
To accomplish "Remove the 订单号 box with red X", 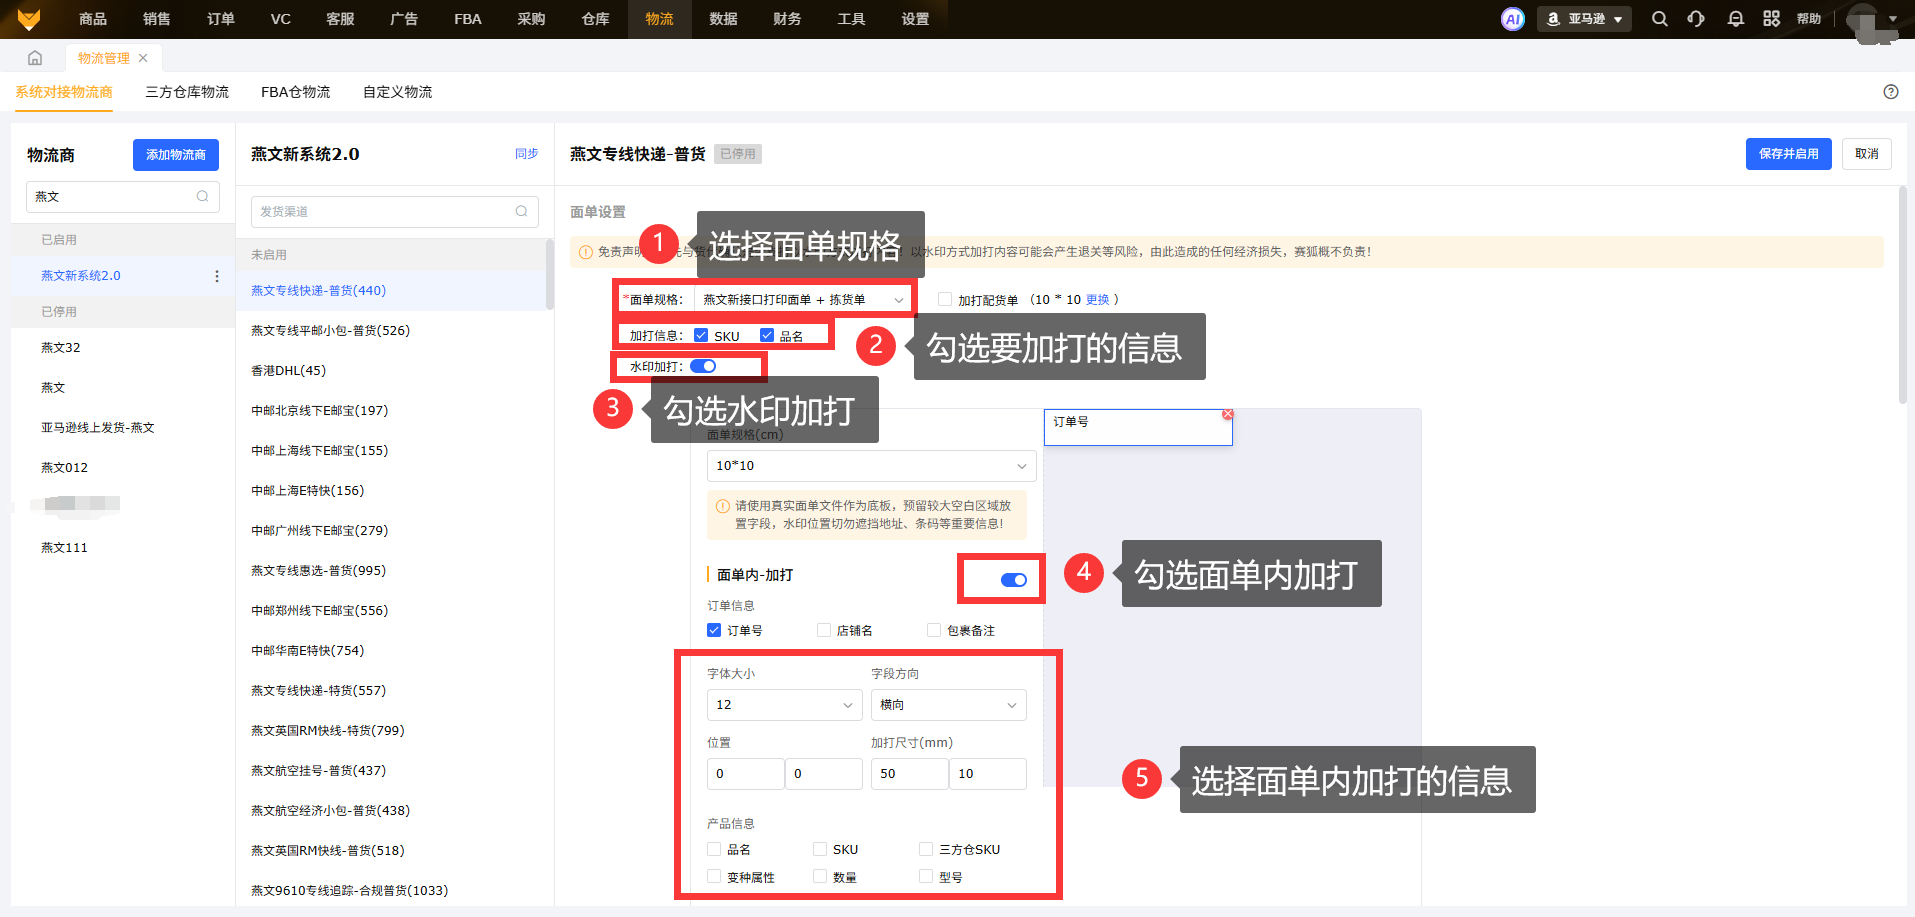I will [x=1228, y=414].
